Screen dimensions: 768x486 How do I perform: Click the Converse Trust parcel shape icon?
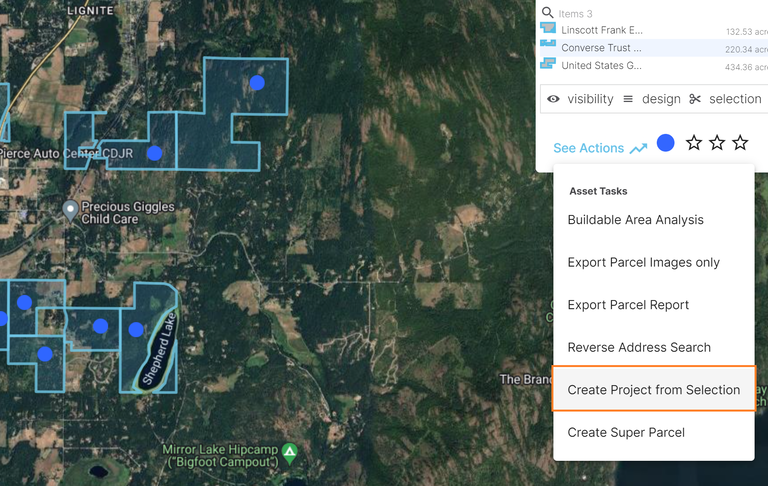547,47
